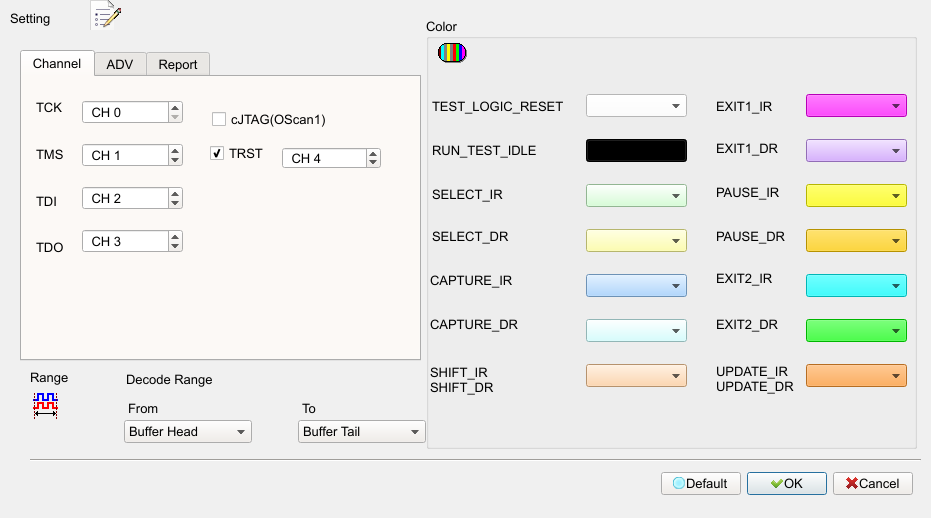Open the From Buffer Head dropdown
The width and height of the screenshot is (931, 518).
point(188,432)
